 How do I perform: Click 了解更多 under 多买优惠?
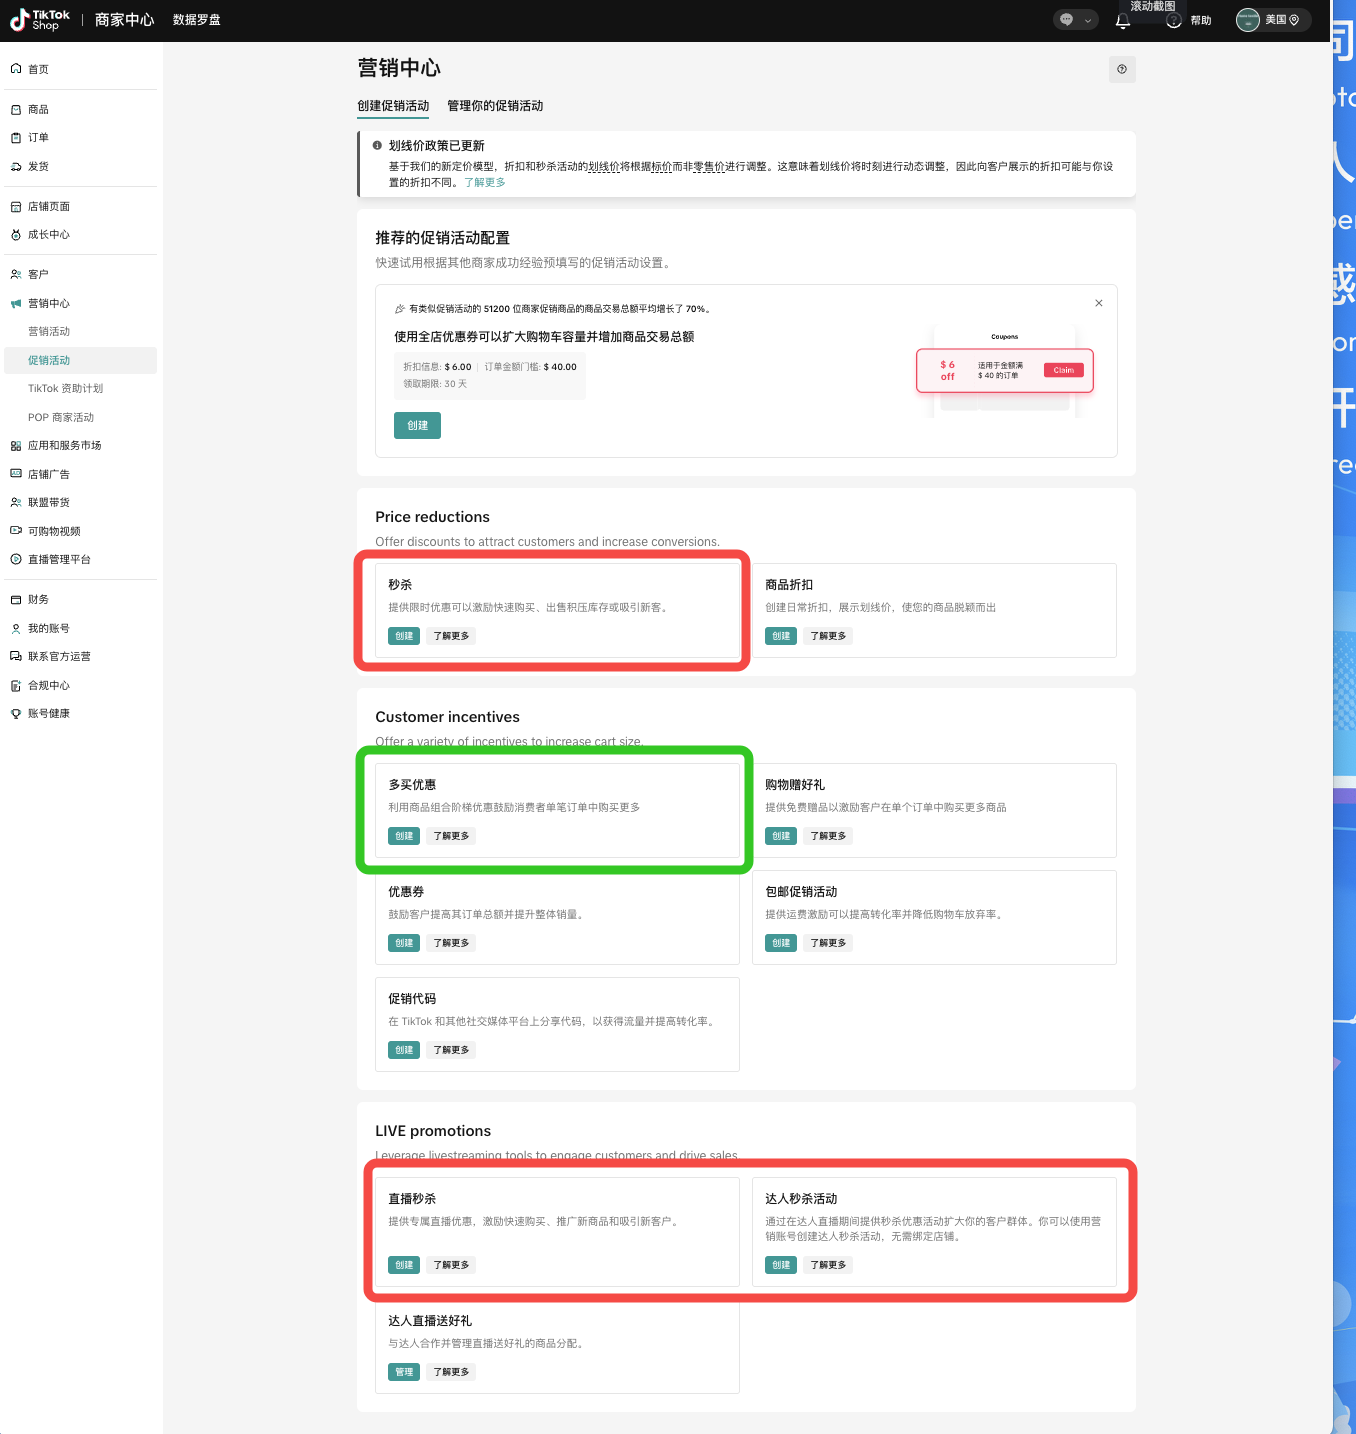pos(451,836)
